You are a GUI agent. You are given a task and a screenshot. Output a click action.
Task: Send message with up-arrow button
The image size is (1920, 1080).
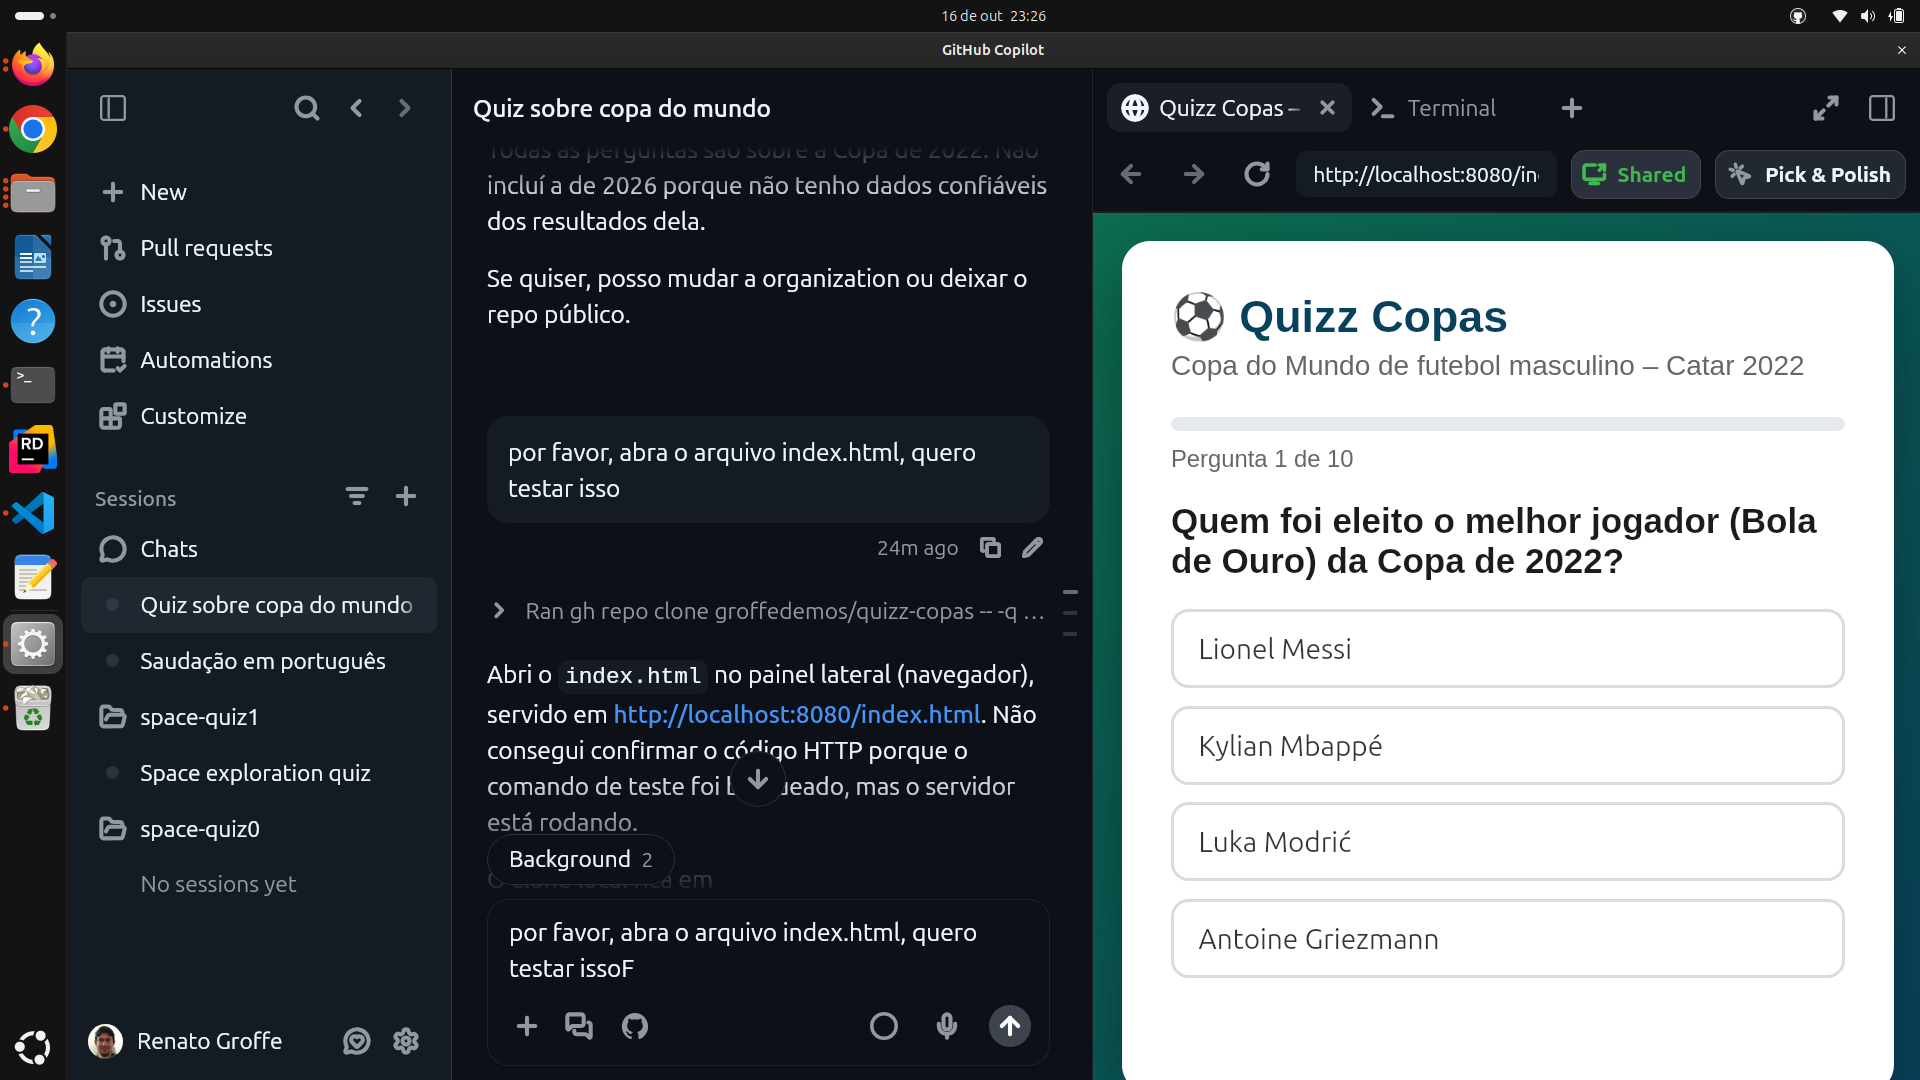[1010, 1026]
